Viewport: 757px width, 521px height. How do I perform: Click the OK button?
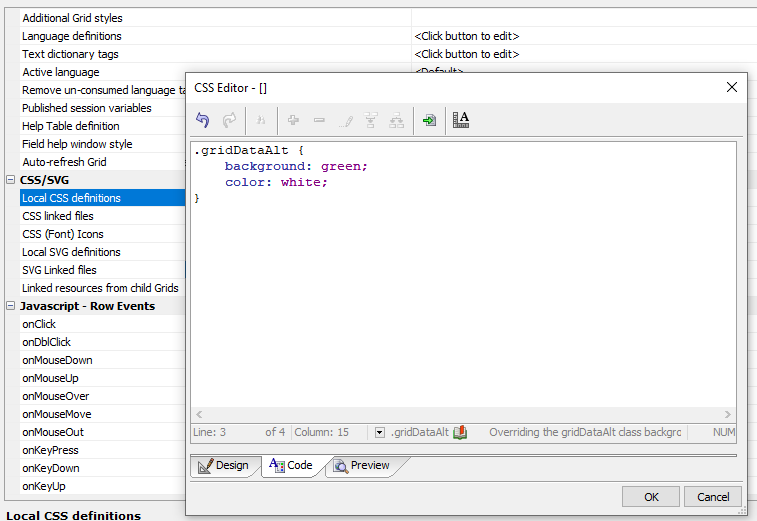point(651,497)
